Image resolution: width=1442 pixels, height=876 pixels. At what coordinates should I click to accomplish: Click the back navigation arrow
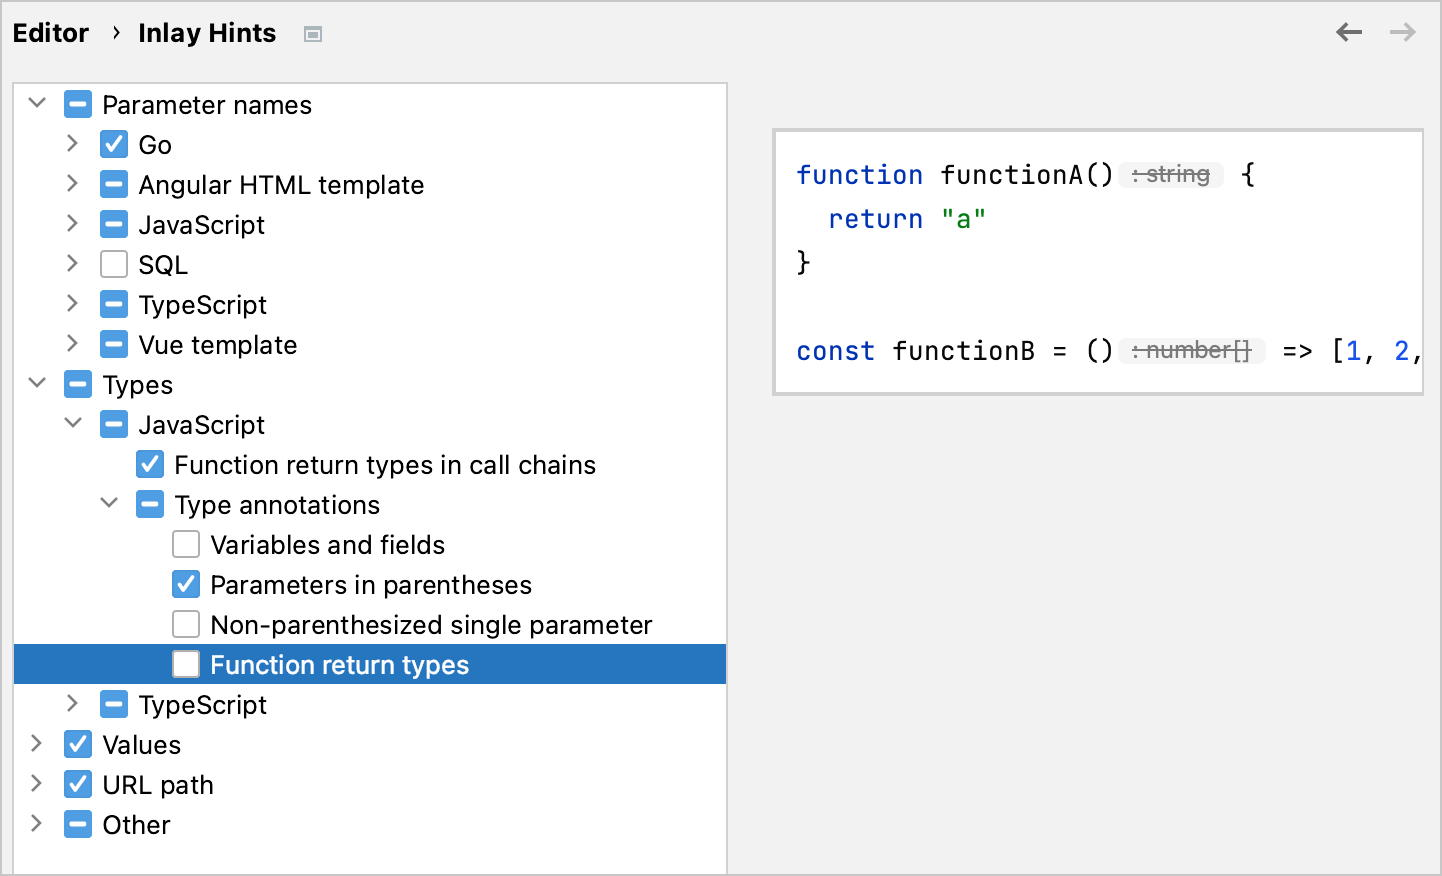pyautogui.click(x=1348, y=32)
